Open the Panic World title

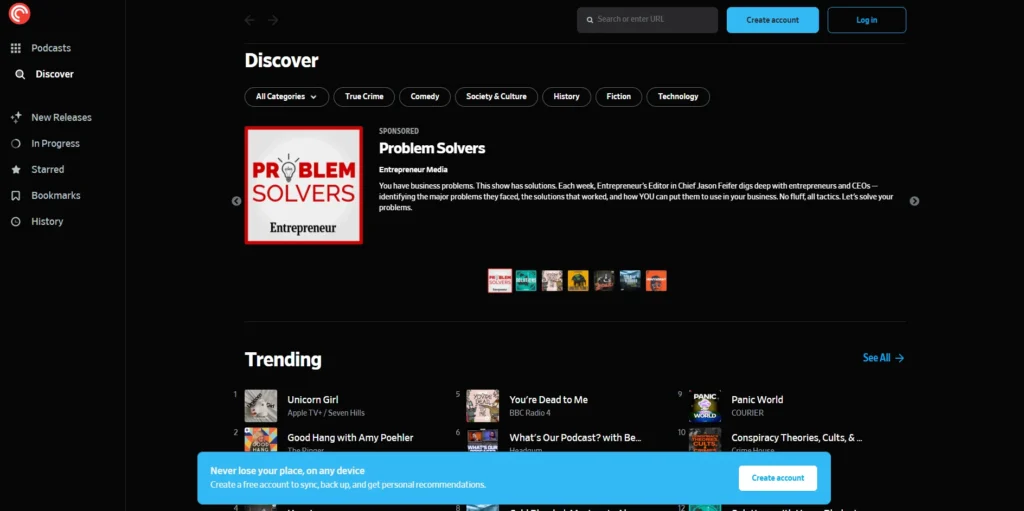click(x=757, y=400)
